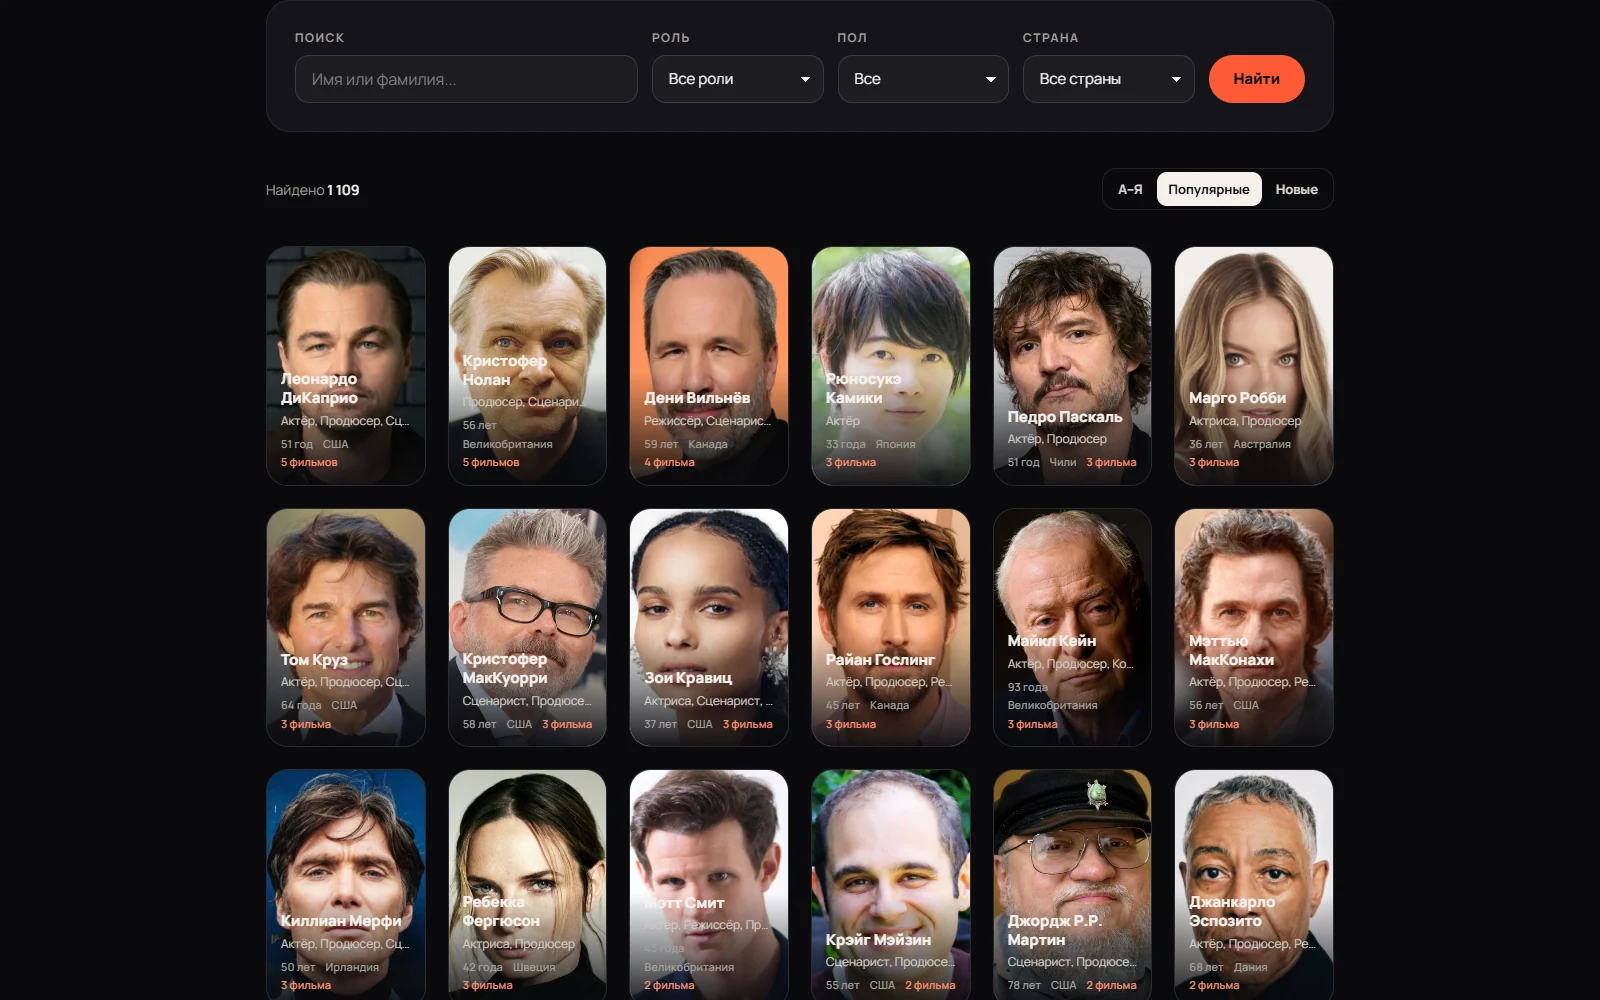Viewport: 1600px width, 1000px height.
Task: View the Райан Гослинг card
Action: (x=891, y=628)
